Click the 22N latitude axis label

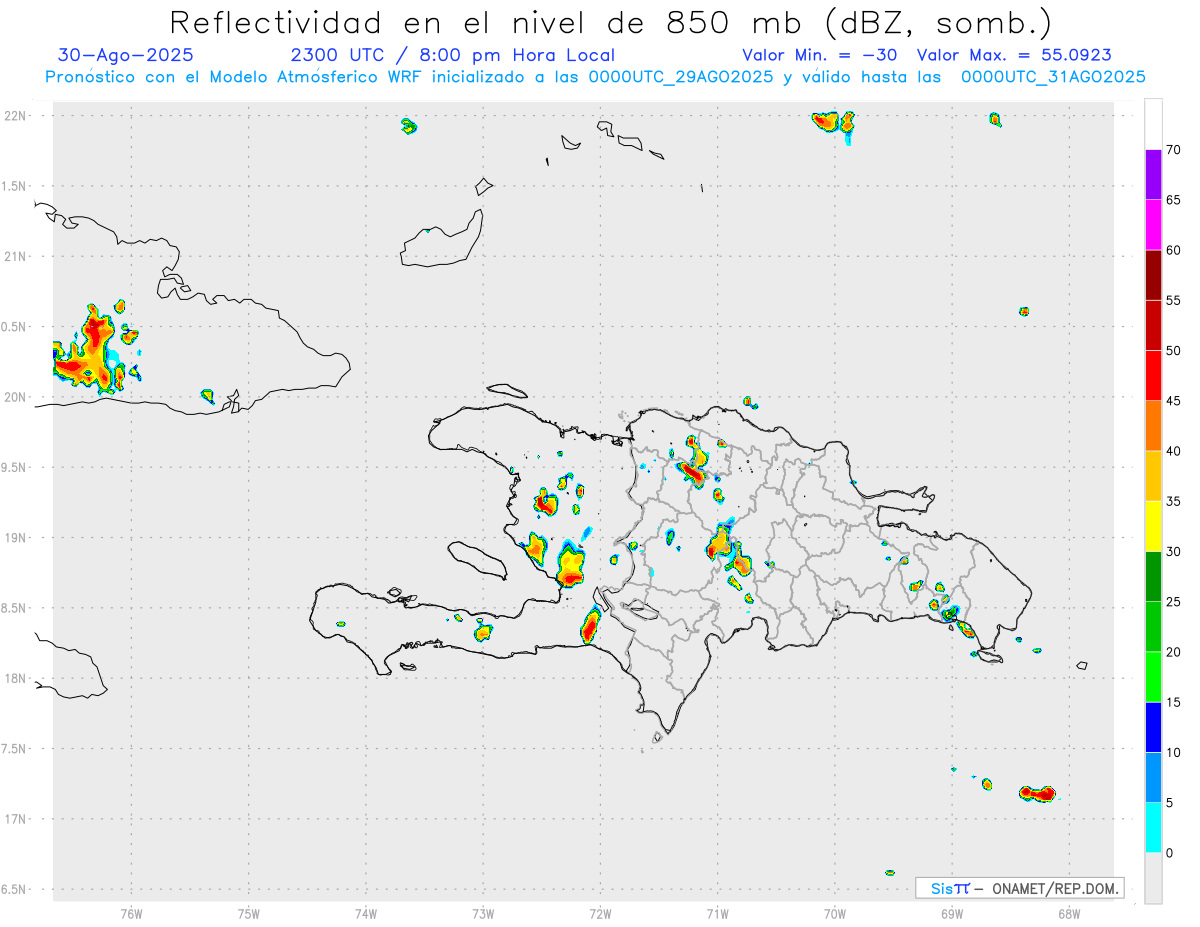[17, 116]
